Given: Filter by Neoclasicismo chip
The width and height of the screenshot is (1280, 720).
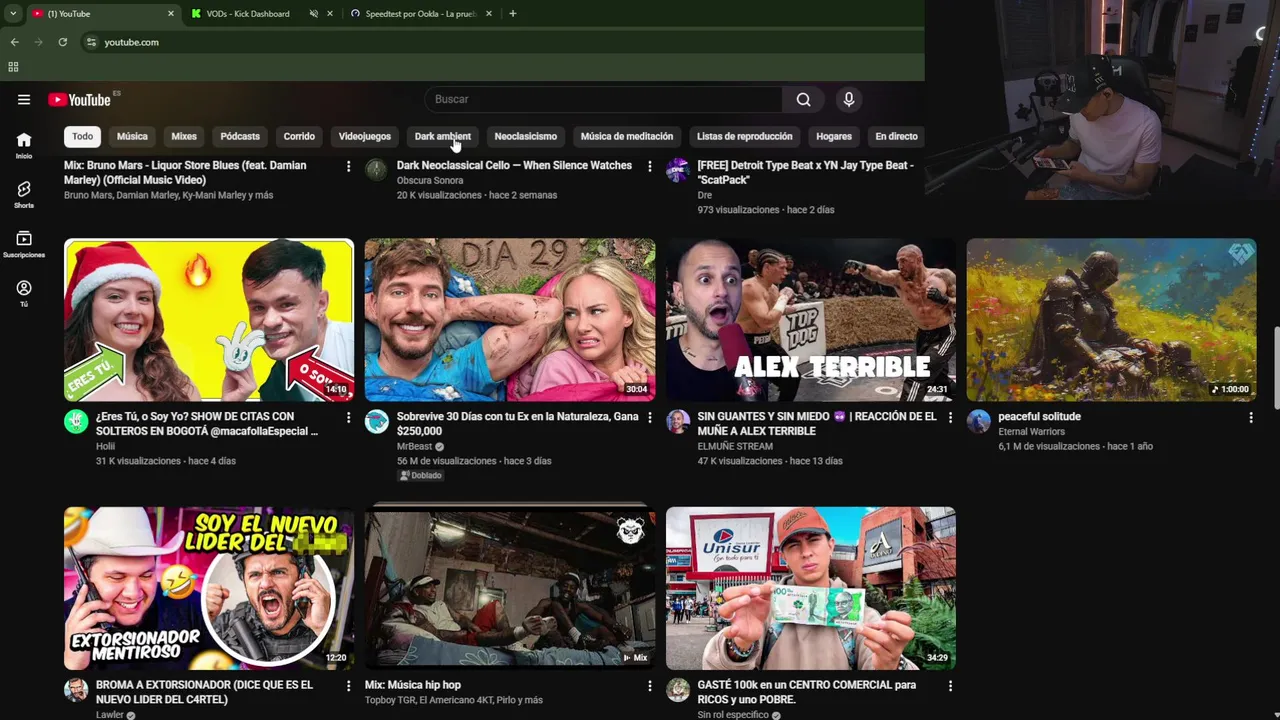Looking at the screenshot, I should [x=526, y=136].
